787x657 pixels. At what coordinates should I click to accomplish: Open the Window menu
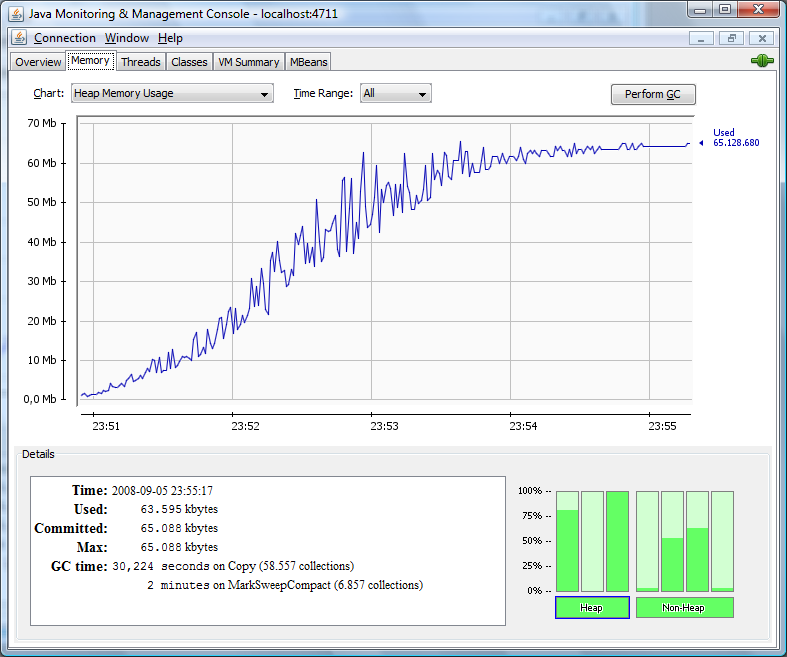pos(127,38)
